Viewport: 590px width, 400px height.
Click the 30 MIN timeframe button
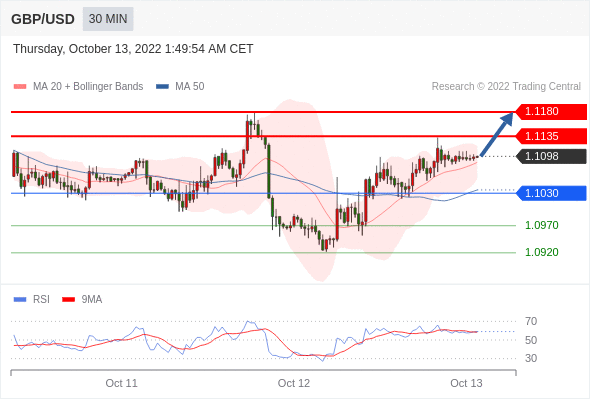(108, 19)
